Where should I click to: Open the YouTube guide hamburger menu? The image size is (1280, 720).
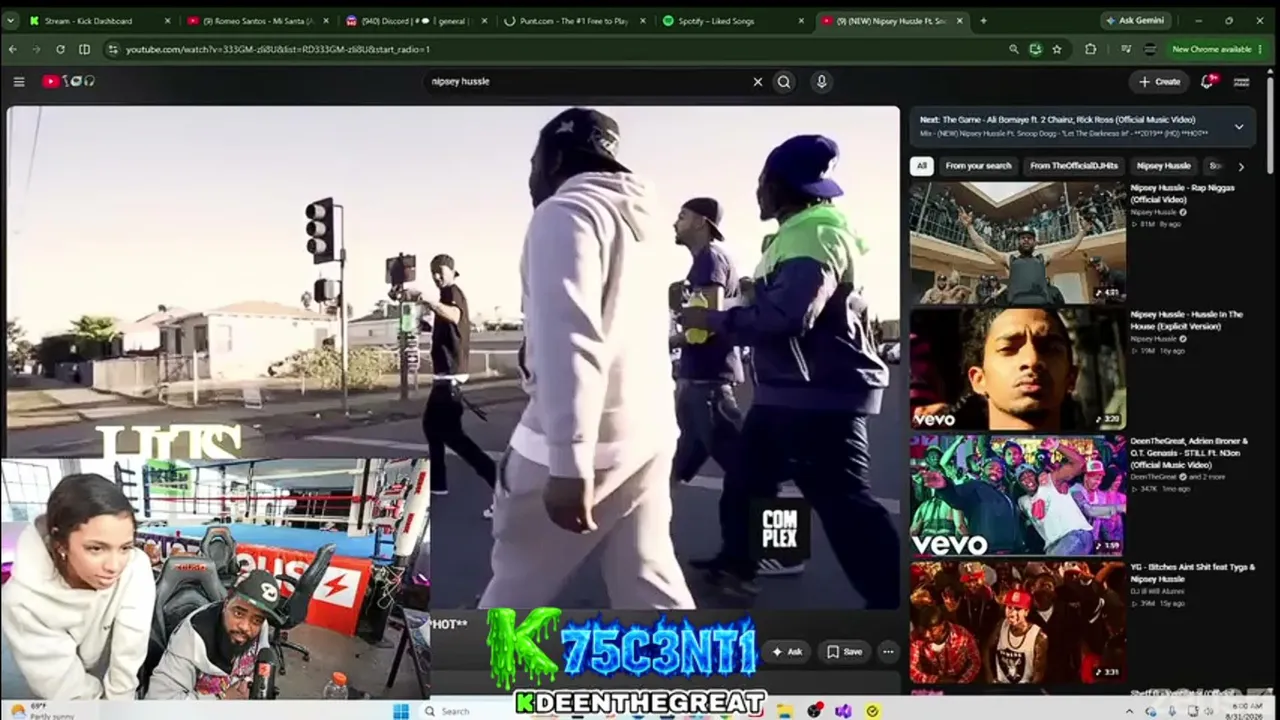coord(19,82)
